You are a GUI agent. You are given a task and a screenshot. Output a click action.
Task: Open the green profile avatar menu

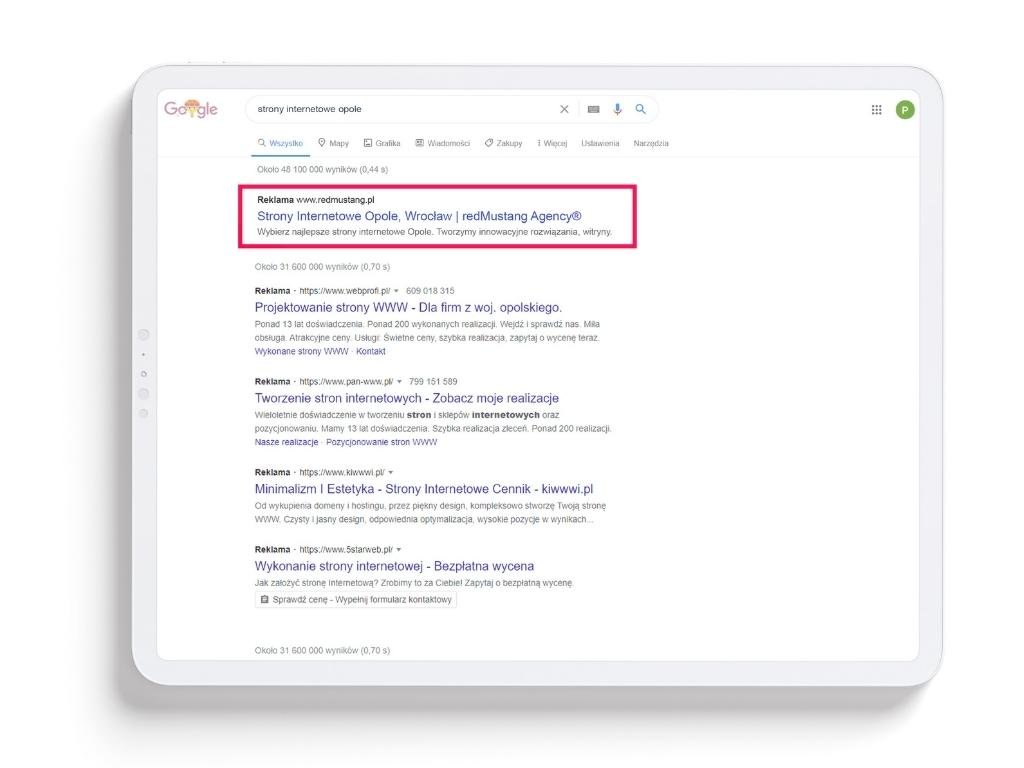coord(905,110)
